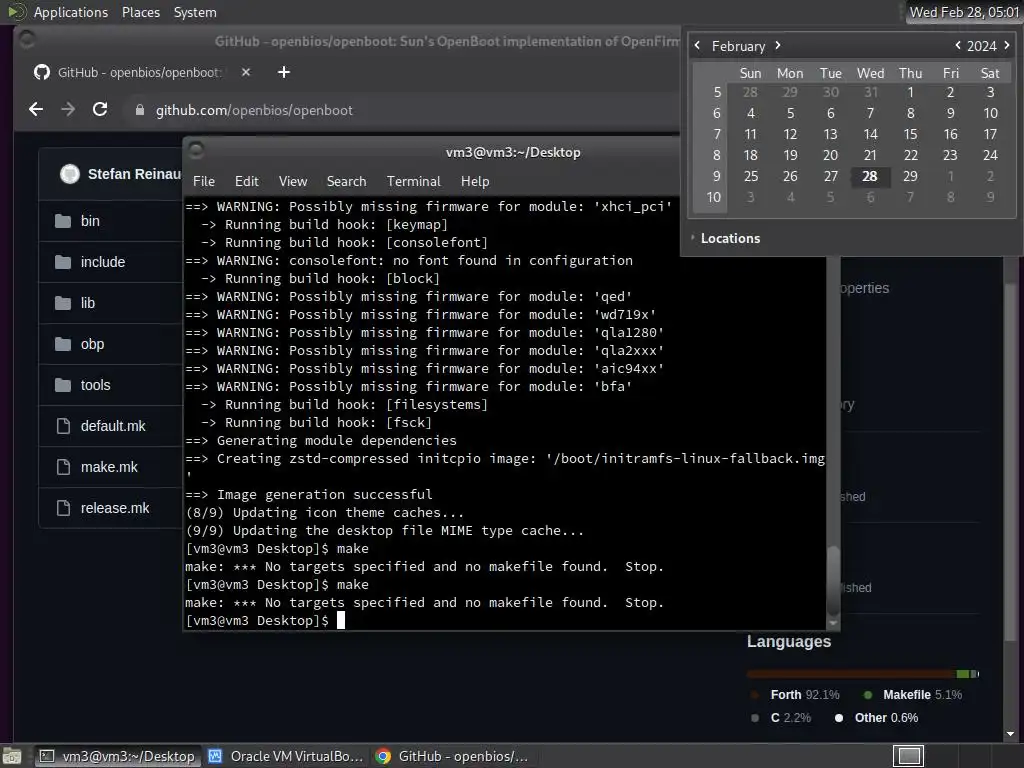Open the include folder link
The image size is (1024, 768).
[103, 262]
